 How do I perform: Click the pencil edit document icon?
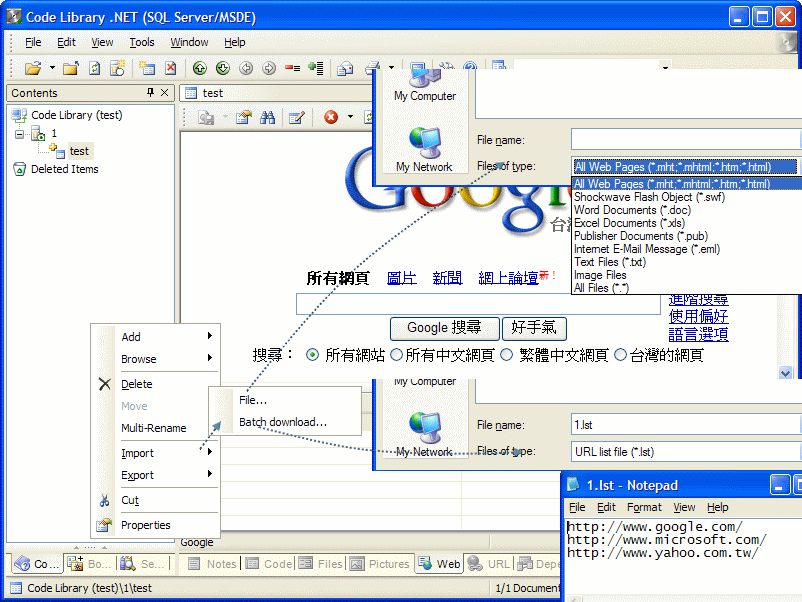[x=297, y=118]
